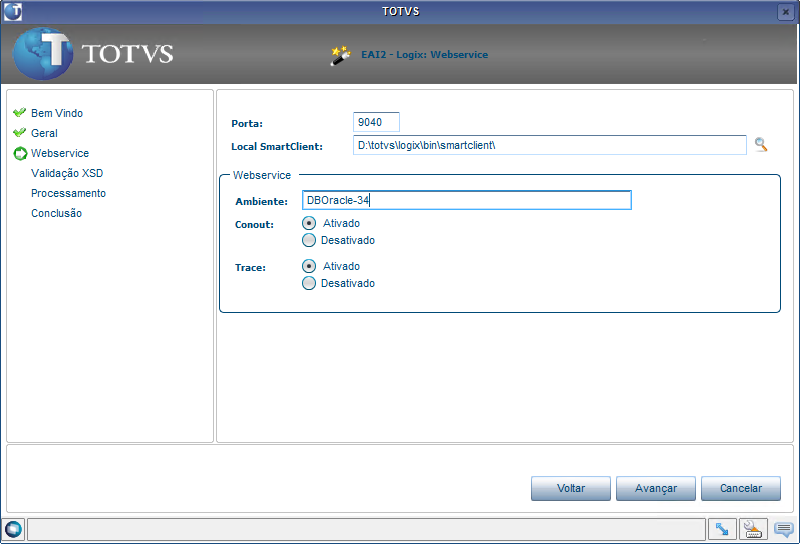Viewport: 800px width, 544px height.
Task: Click the EAI2 - Logix: Webservice heading
Action: tap(424, 55)
